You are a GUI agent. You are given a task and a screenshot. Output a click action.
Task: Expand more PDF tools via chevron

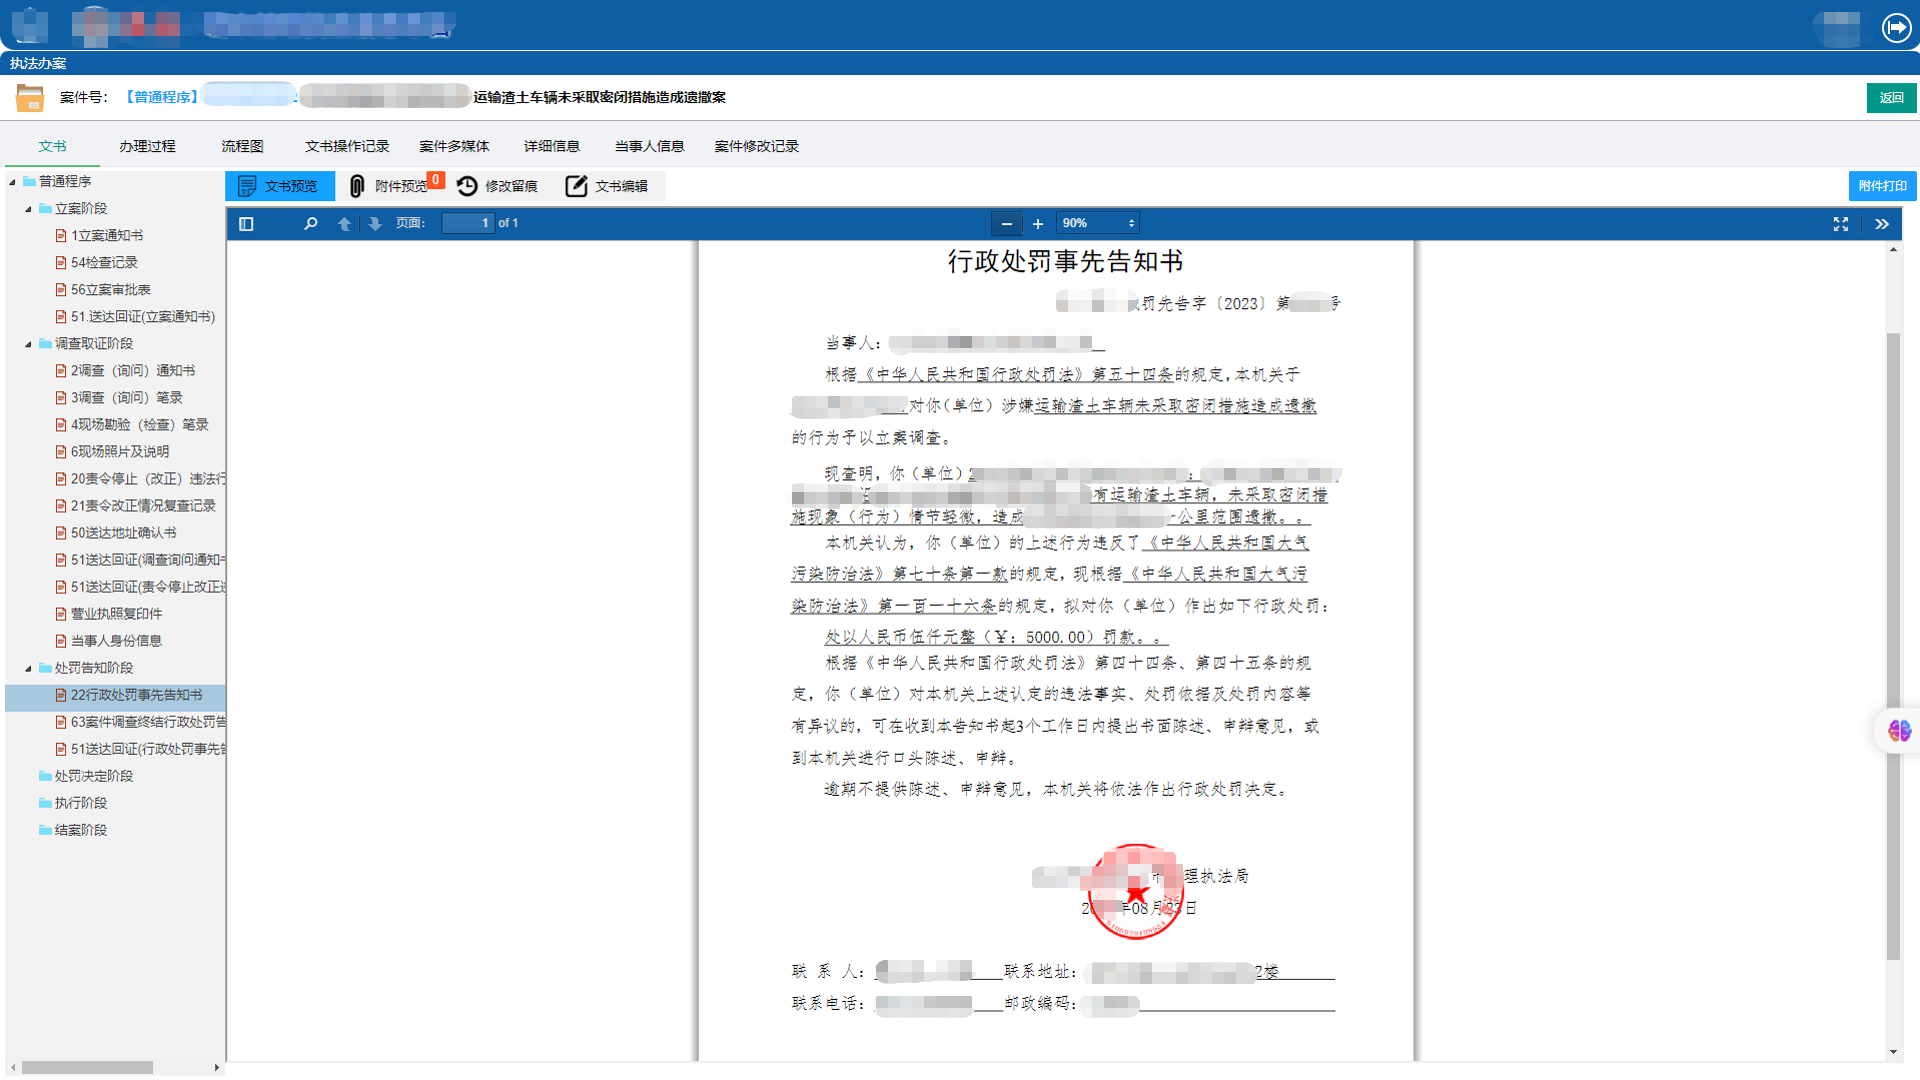[1882, 224]
